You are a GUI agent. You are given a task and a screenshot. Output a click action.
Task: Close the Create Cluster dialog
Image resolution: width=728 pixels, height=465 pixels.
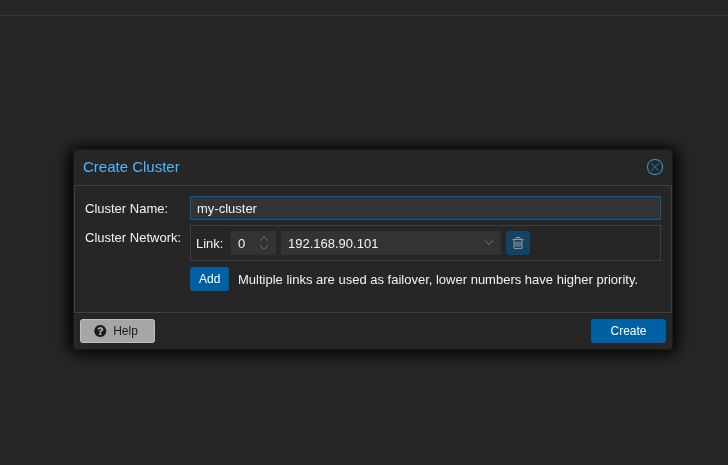pyautogui.click(x=655, y=167)
